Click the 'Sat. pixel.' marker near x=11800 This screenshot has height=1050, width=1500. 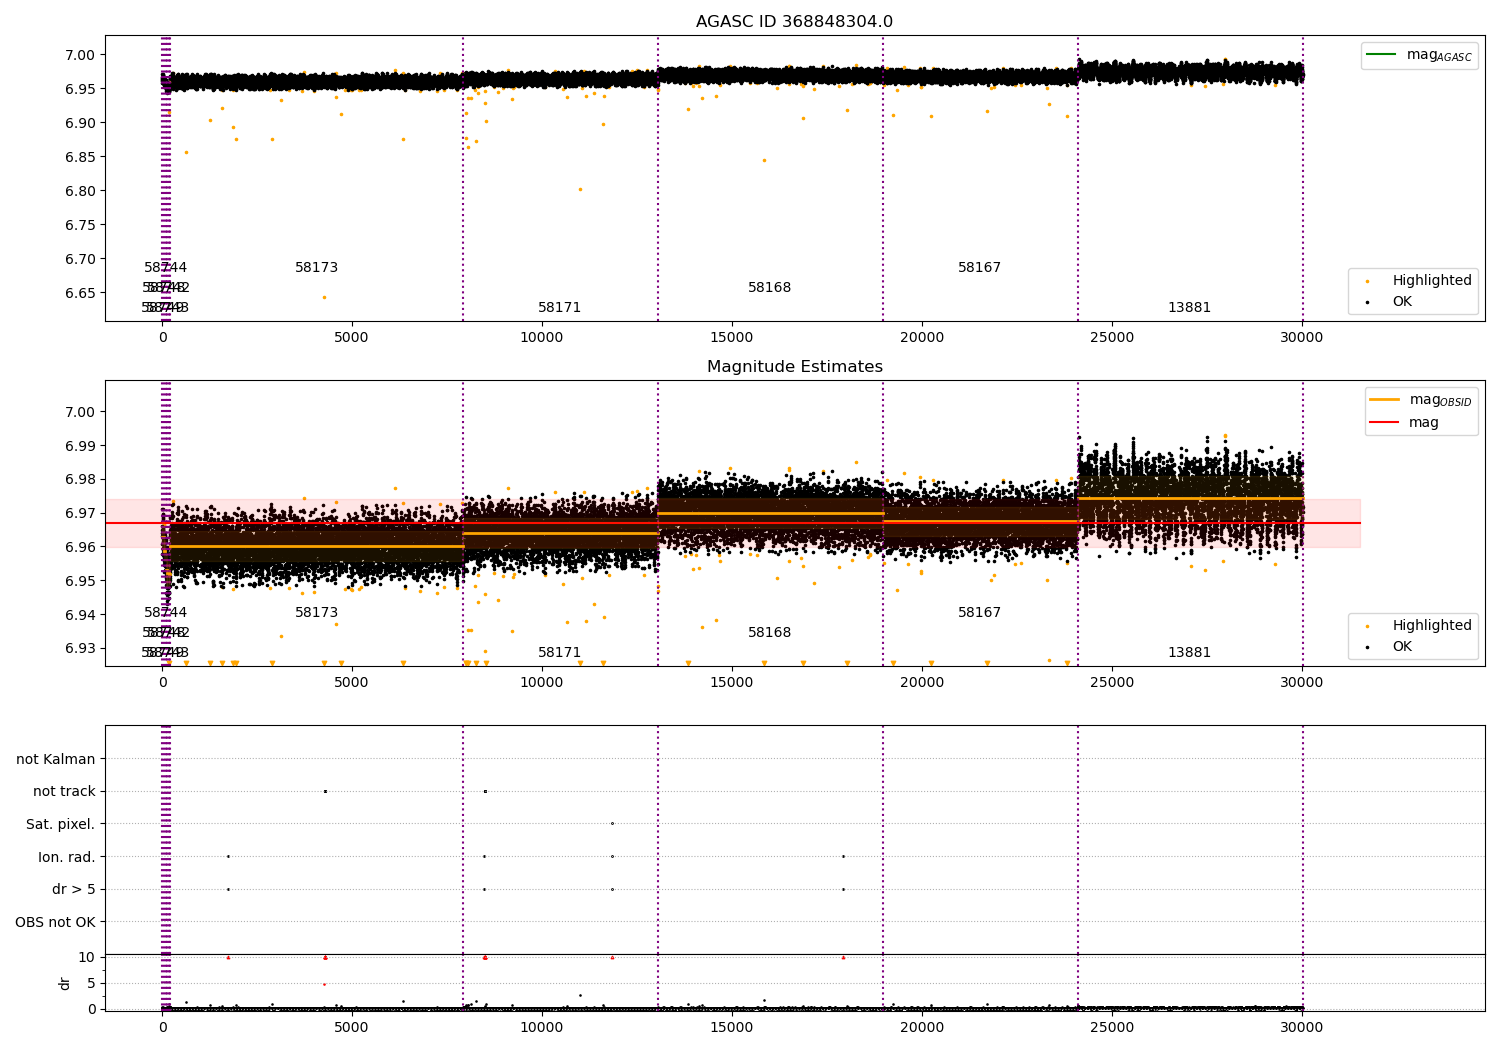pyautogui.click(x=612, y=823)
